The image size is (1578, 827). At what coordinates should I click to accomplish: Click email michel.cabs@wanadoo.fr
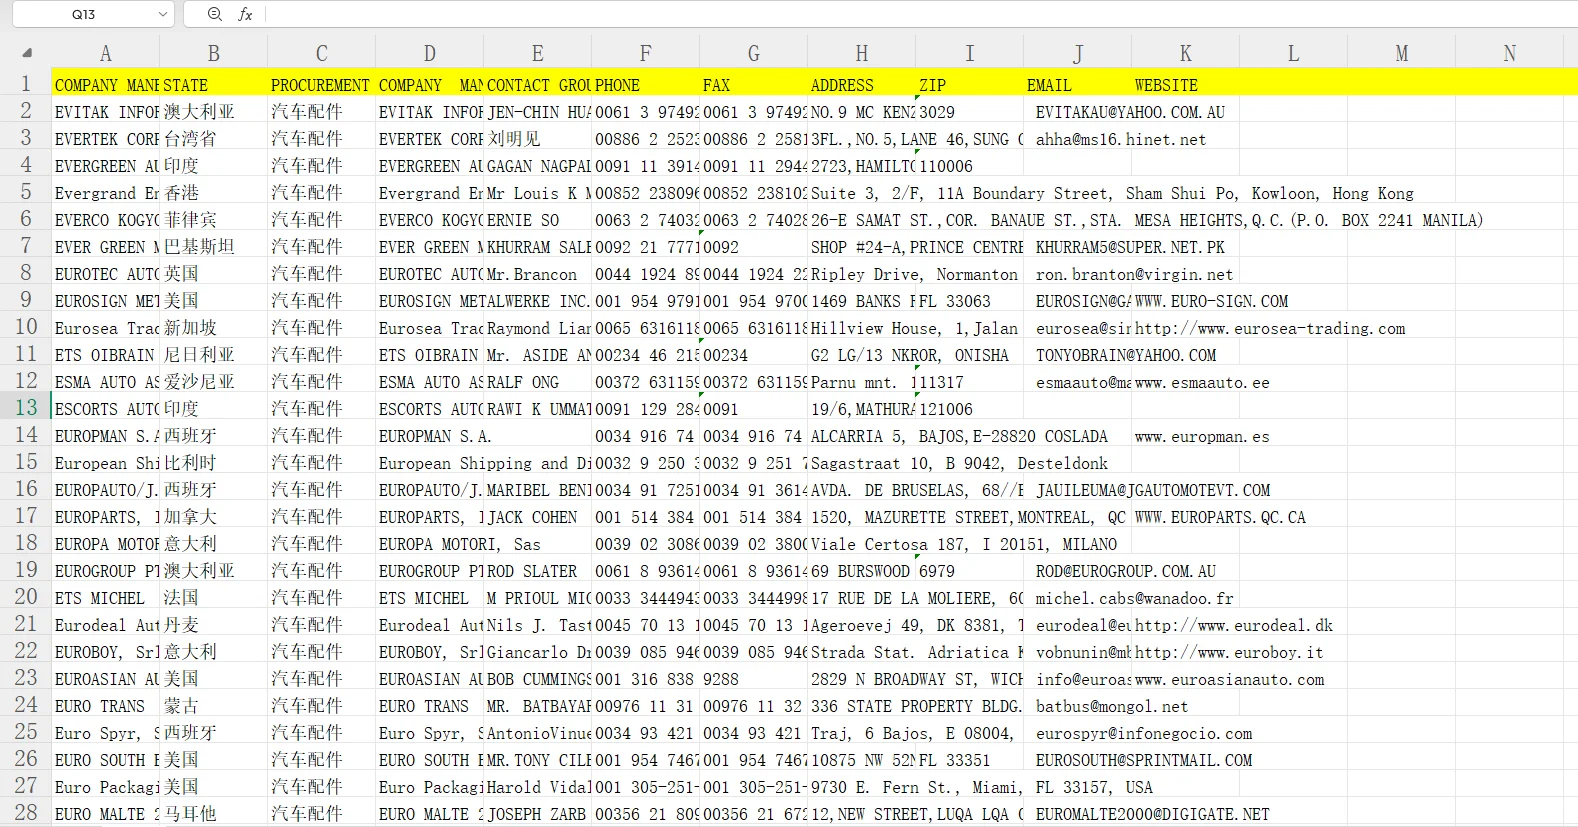pyautogui.click(x=1134, y=598)
